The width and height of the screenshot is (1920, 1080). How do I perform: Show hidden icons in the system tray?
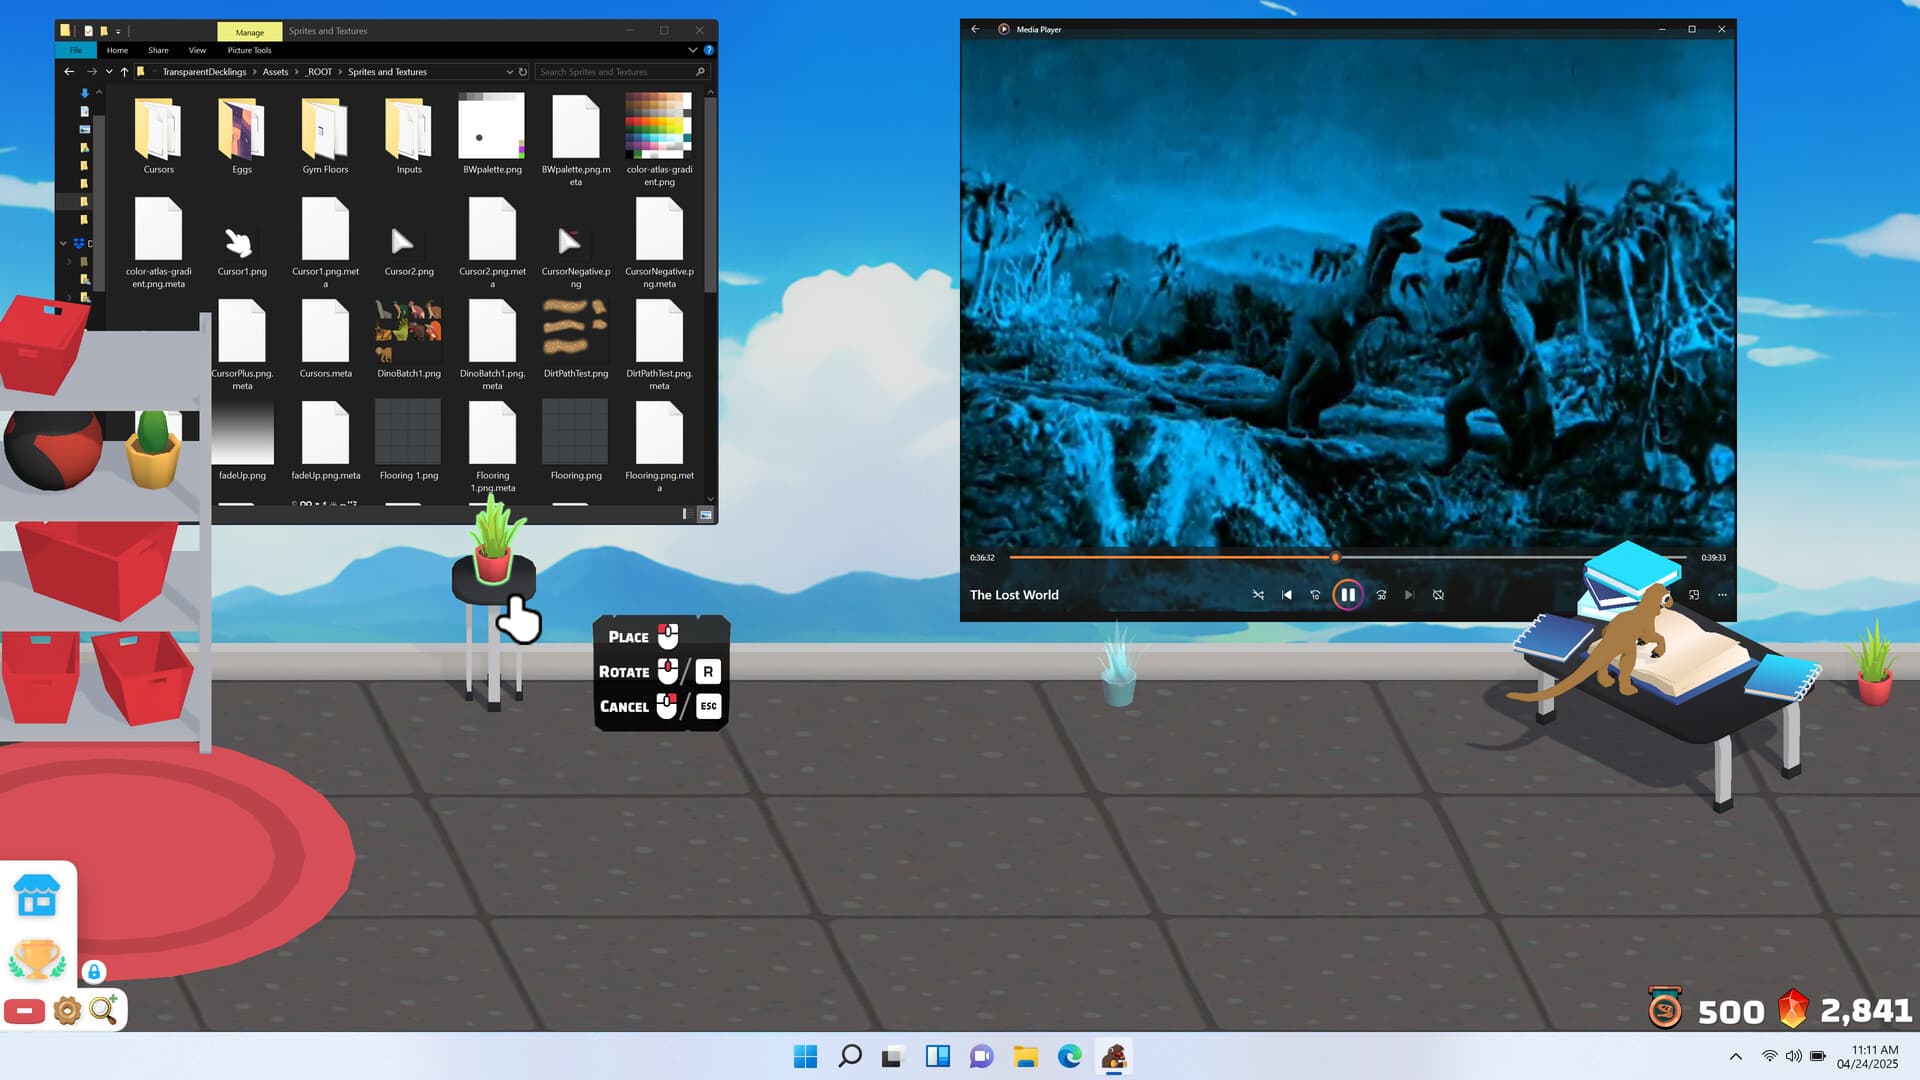pos(1735,1055)
